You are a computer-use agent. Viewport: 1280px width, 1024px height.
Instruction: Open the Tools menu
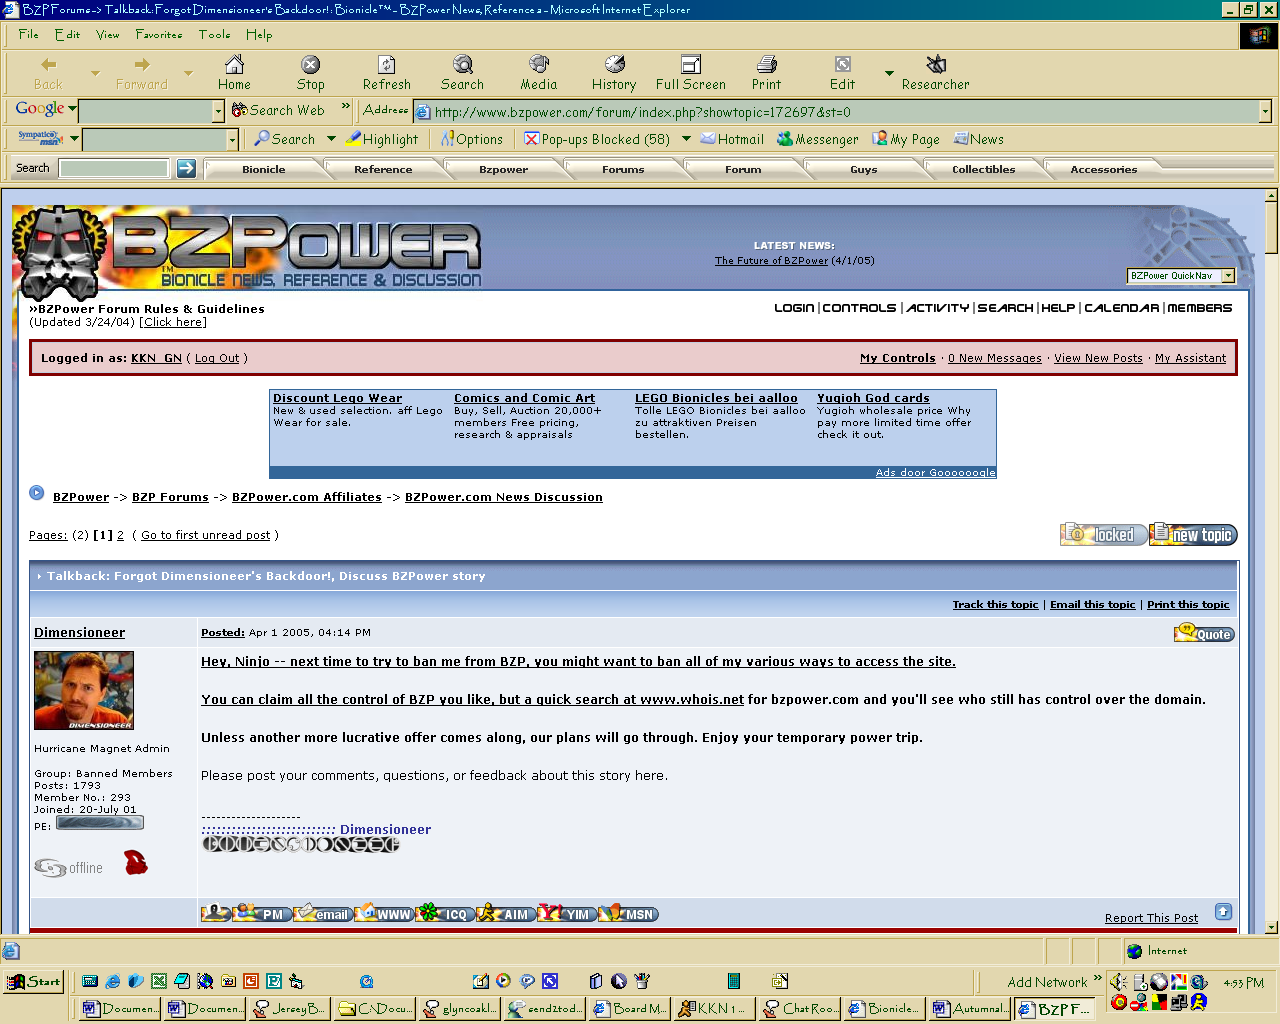[x=214, y=34]
